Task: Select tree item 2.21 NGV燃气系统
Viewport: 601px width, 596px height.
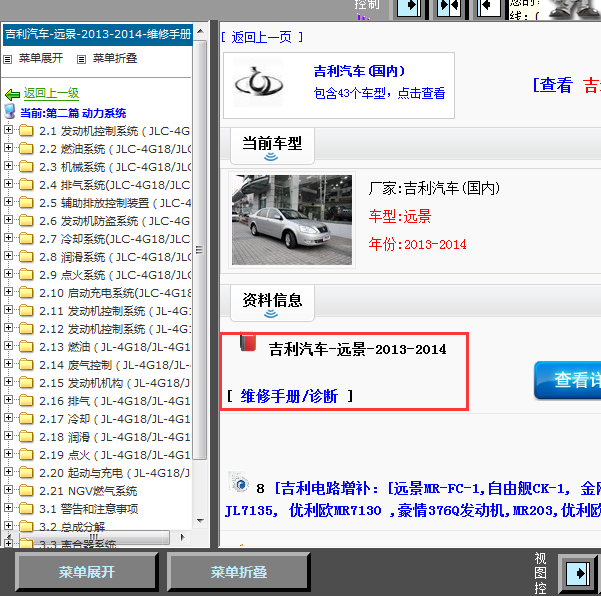Action: click(88, 491)
